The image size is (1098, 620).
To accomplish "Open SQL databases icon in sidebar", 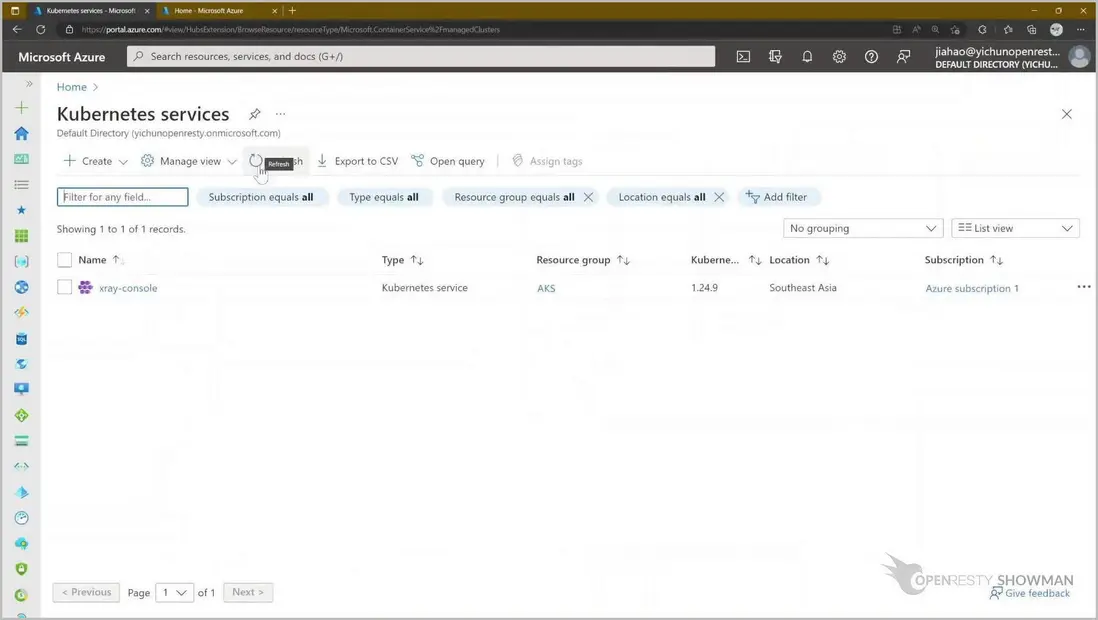I will 22,338.
